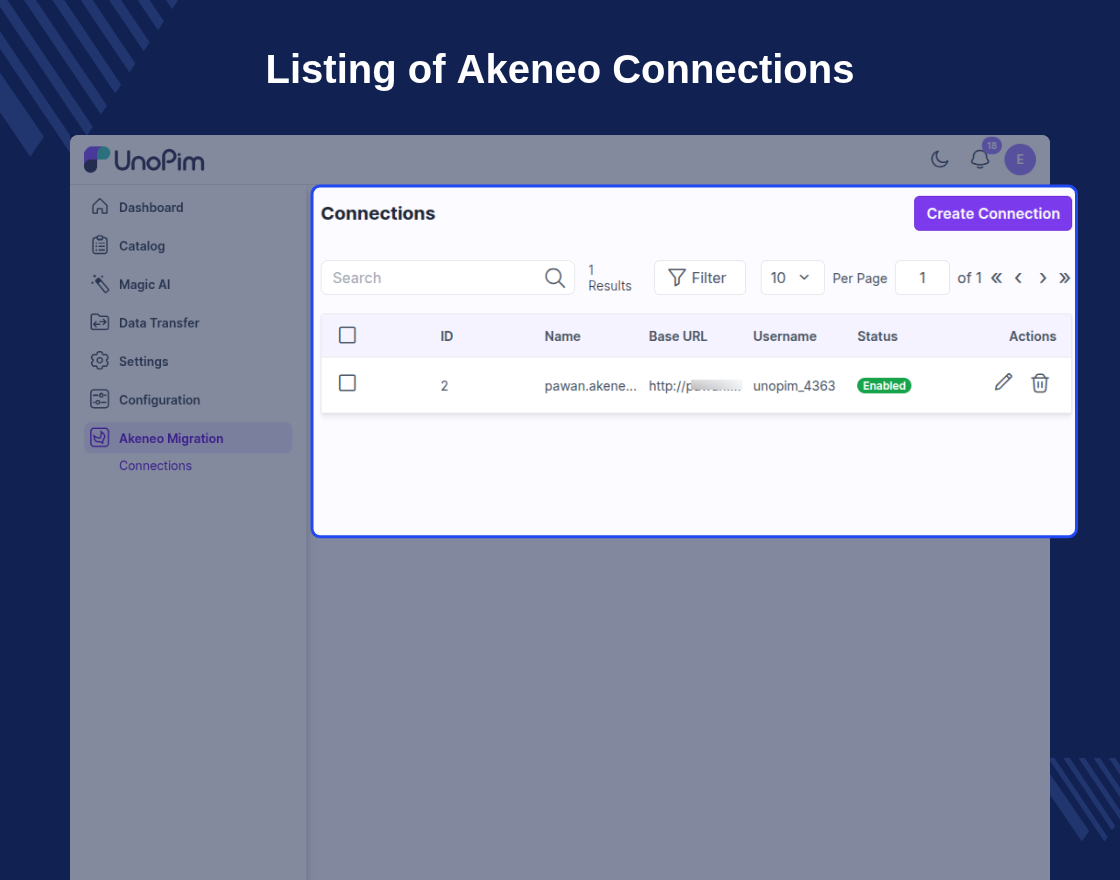This screenshot has height=880, width=1120.
Task: Click the Dashboard home icon
Action: pos(100,206)
